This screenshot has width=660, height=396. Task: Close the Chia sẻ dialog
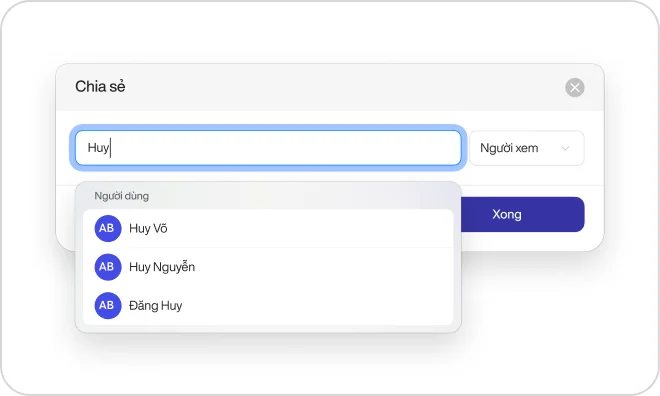pos(575,88)
